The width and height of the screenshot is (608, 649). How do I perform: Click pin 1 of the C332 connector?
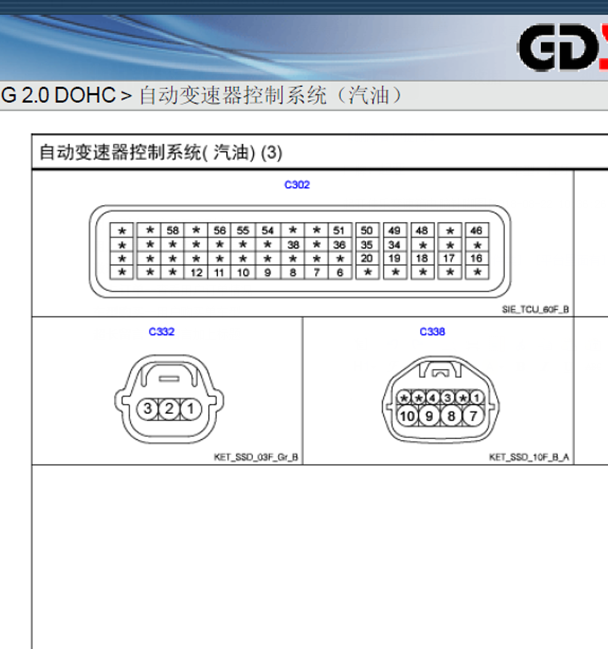coord(191,409)
